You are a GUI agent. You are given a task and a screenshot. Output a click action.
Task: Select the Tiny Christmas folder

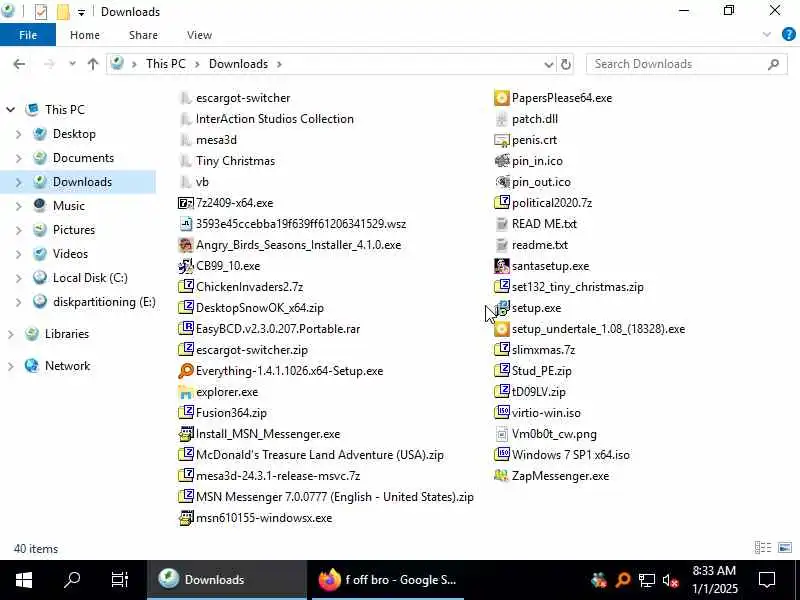pyautogui.click(x=235, y=161)
